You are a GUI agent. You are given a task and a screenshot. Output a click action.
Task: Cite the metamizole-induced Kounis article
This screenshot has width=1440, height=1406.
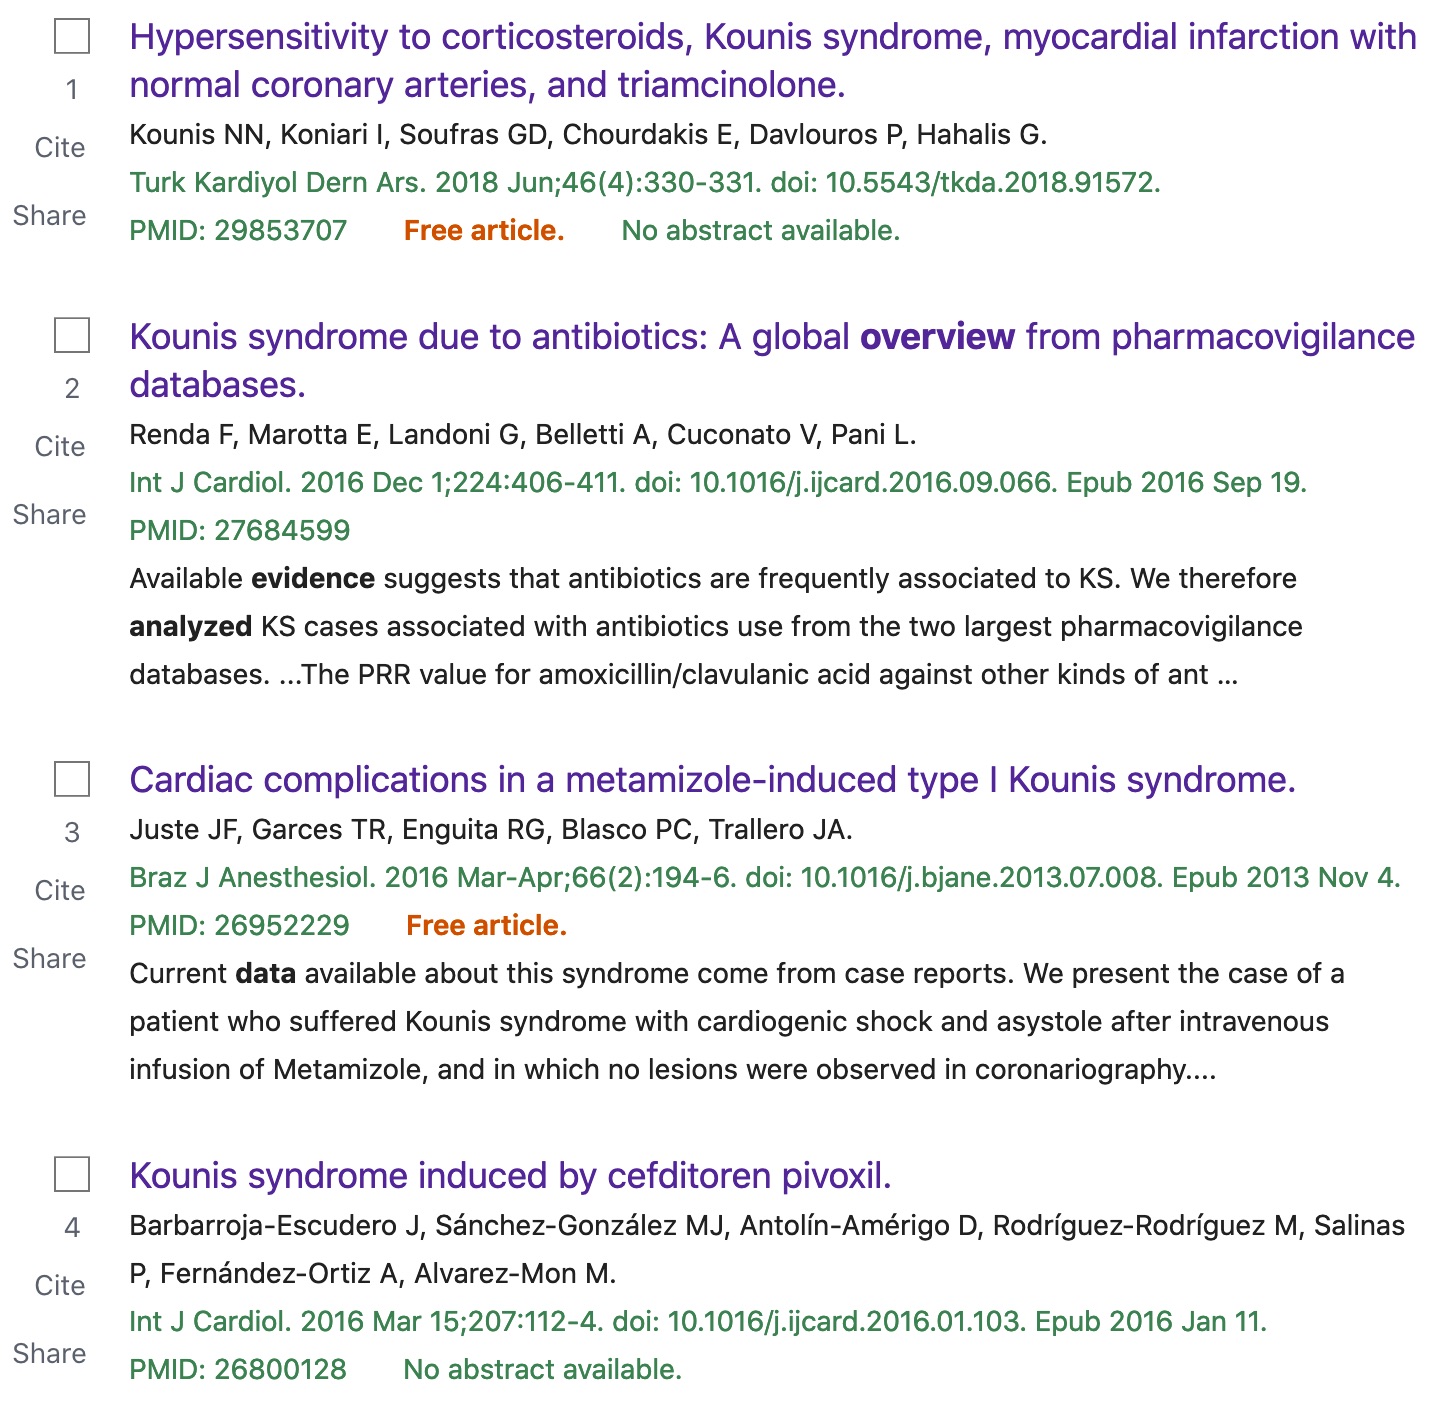[x=60, y=891]
